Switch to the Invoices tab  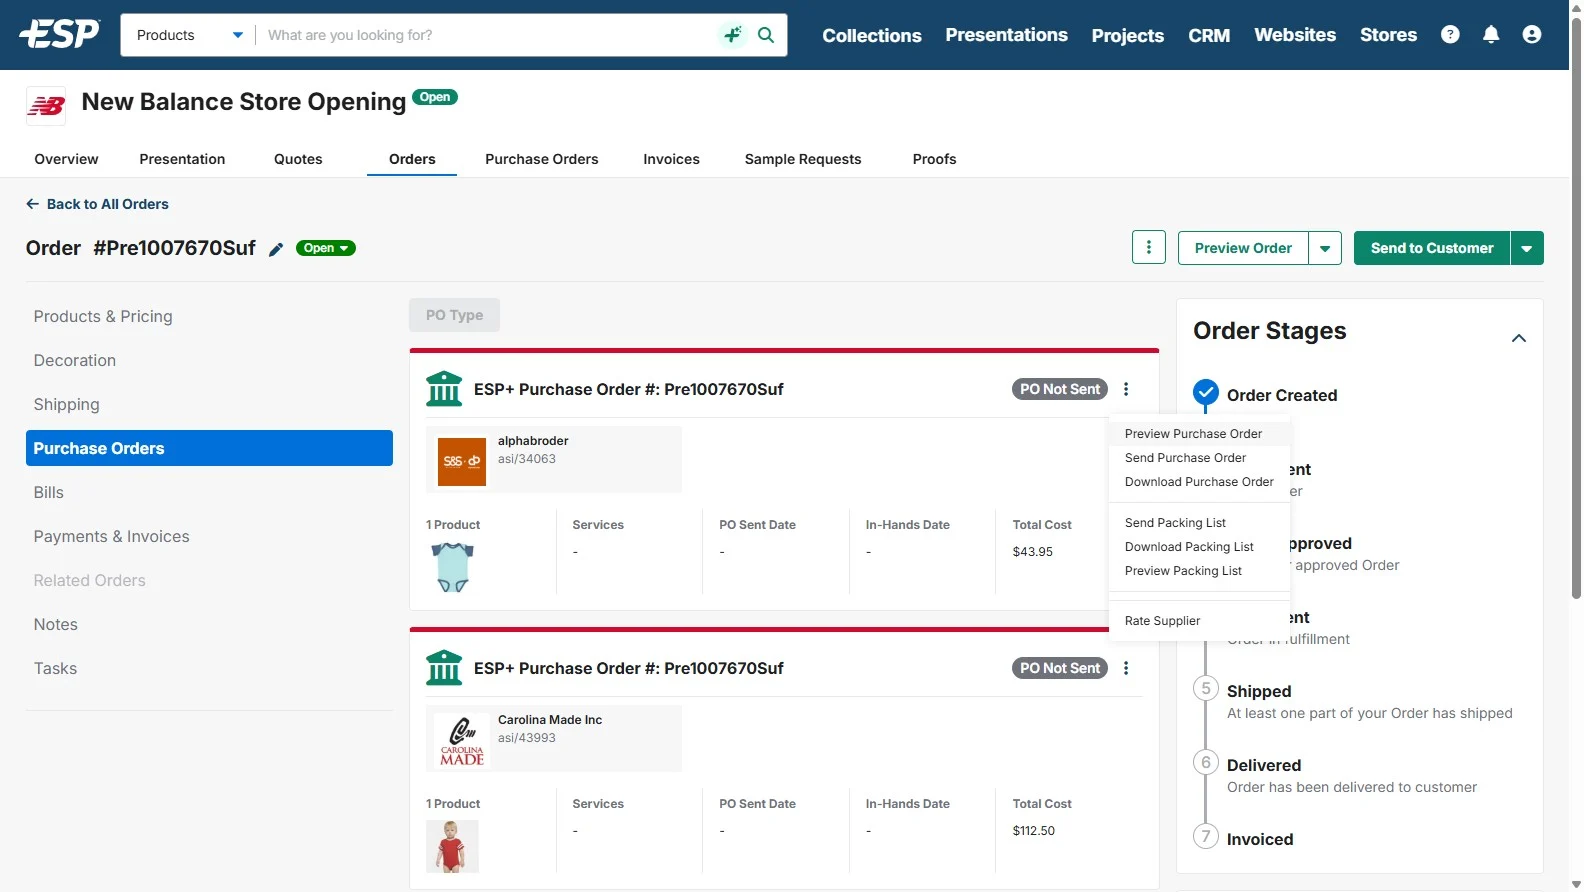coord(671,159)
